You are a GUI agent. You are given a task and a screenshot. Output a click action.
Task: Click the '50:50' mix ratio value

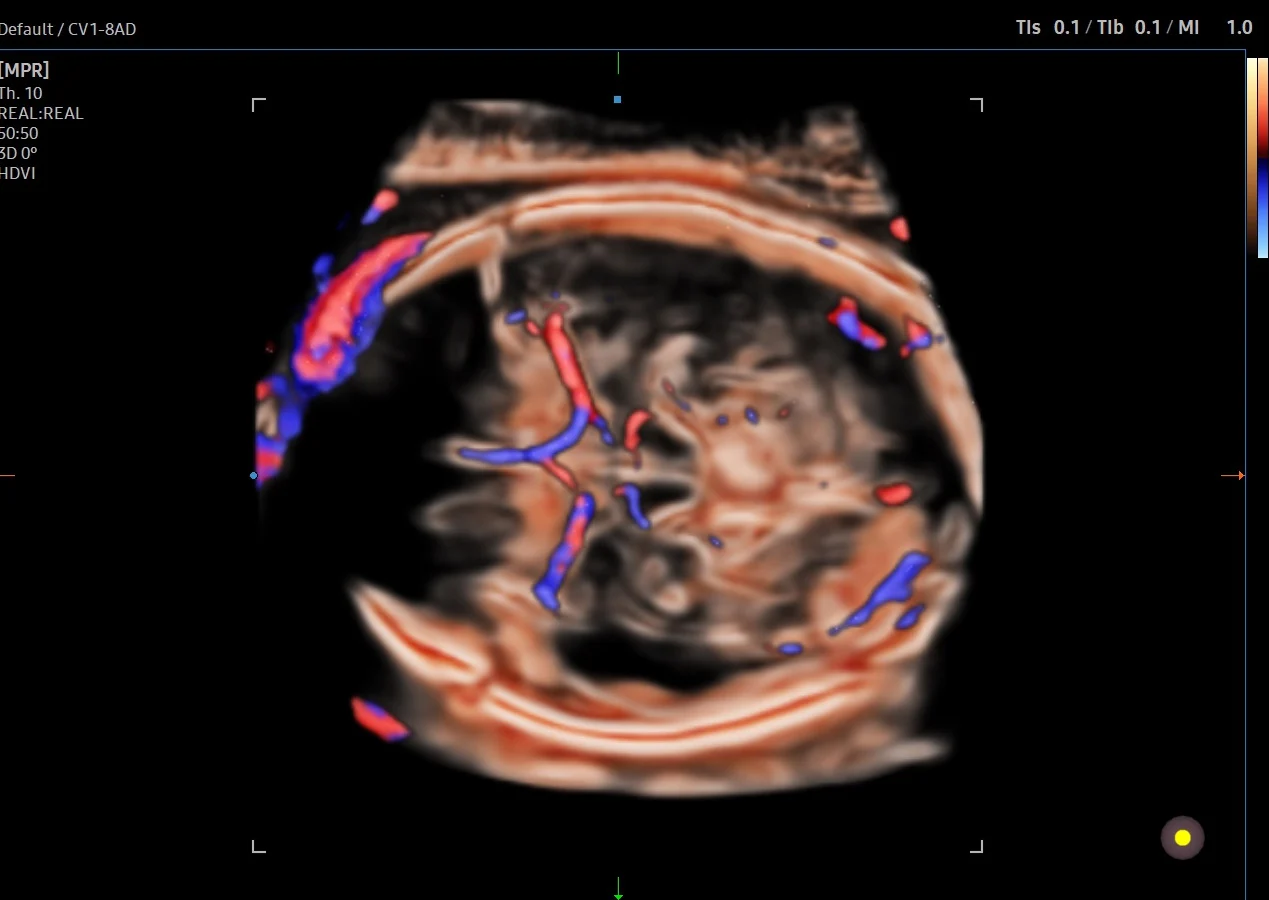tap(19, 133)
